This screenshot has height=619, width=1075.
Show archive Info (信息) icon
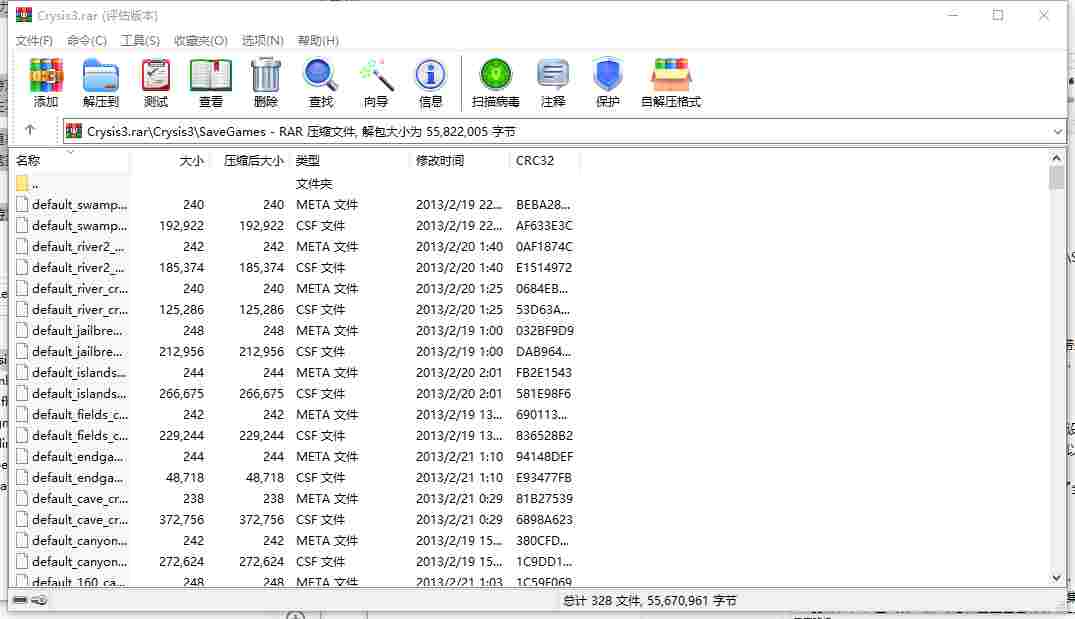coord(431,82)
